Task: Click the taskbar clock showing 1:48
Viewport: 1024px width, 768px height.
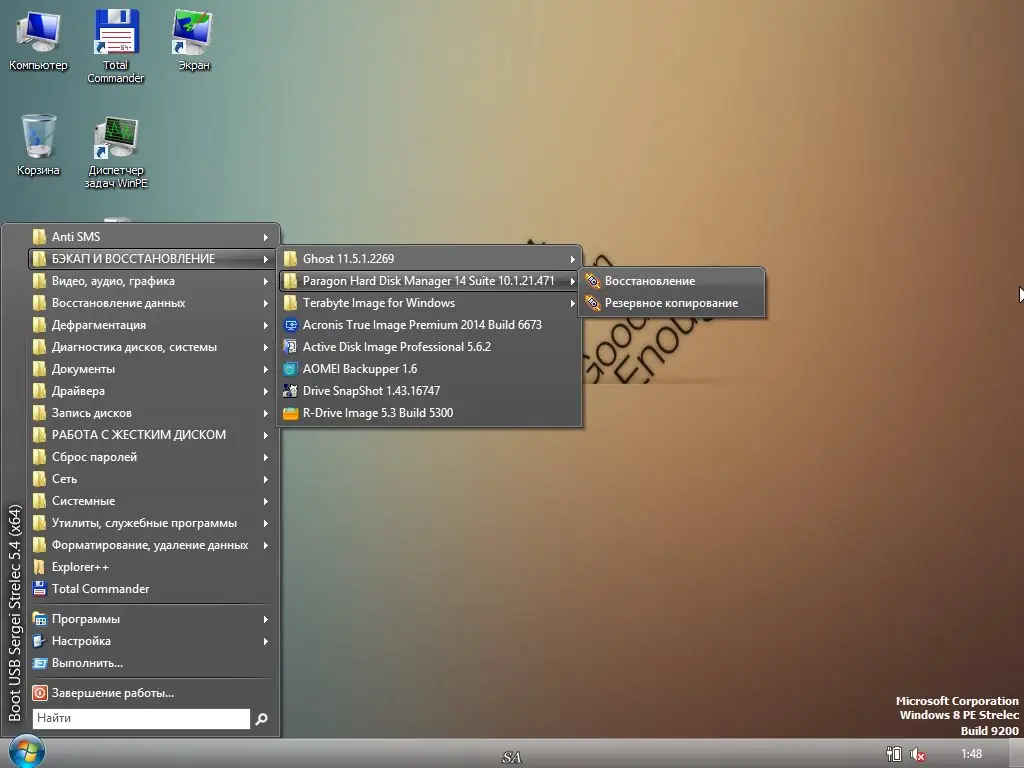Action: coord(971,754)
